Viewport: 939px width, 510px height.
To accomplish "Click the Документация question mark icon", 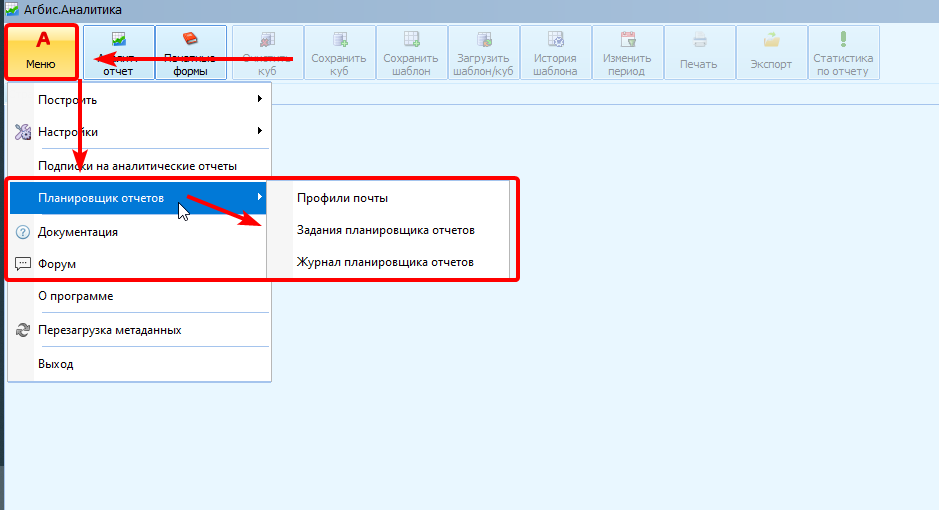I will tap(23, 232).
